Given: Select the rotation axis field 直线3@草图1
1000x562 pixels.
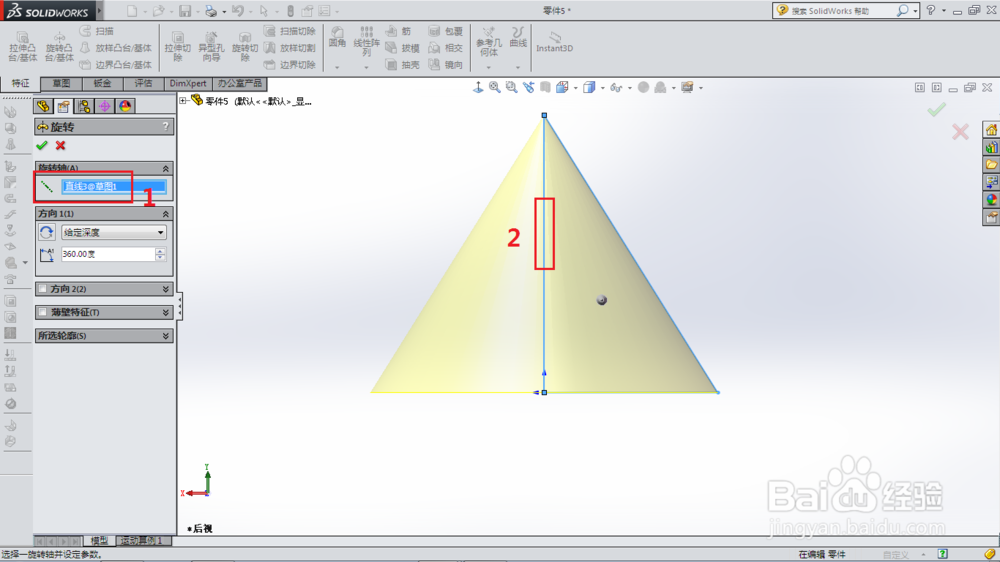Looking at the screenshot, I should point(114,186).
